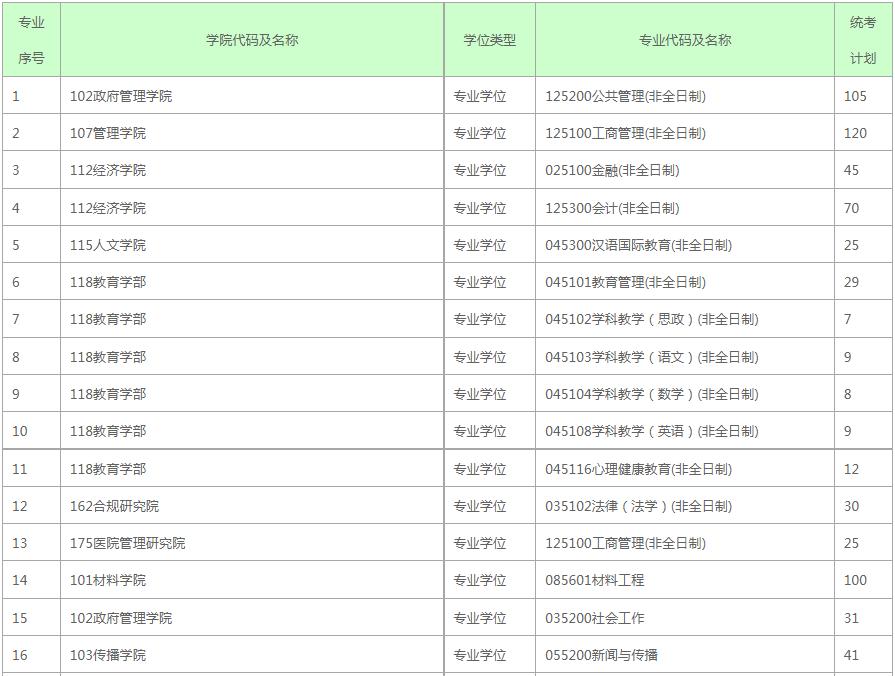Select the 045116心理健康教育(非全日制) cell
The height and width of the screenshot is (676, 895).
coord(660,469)
